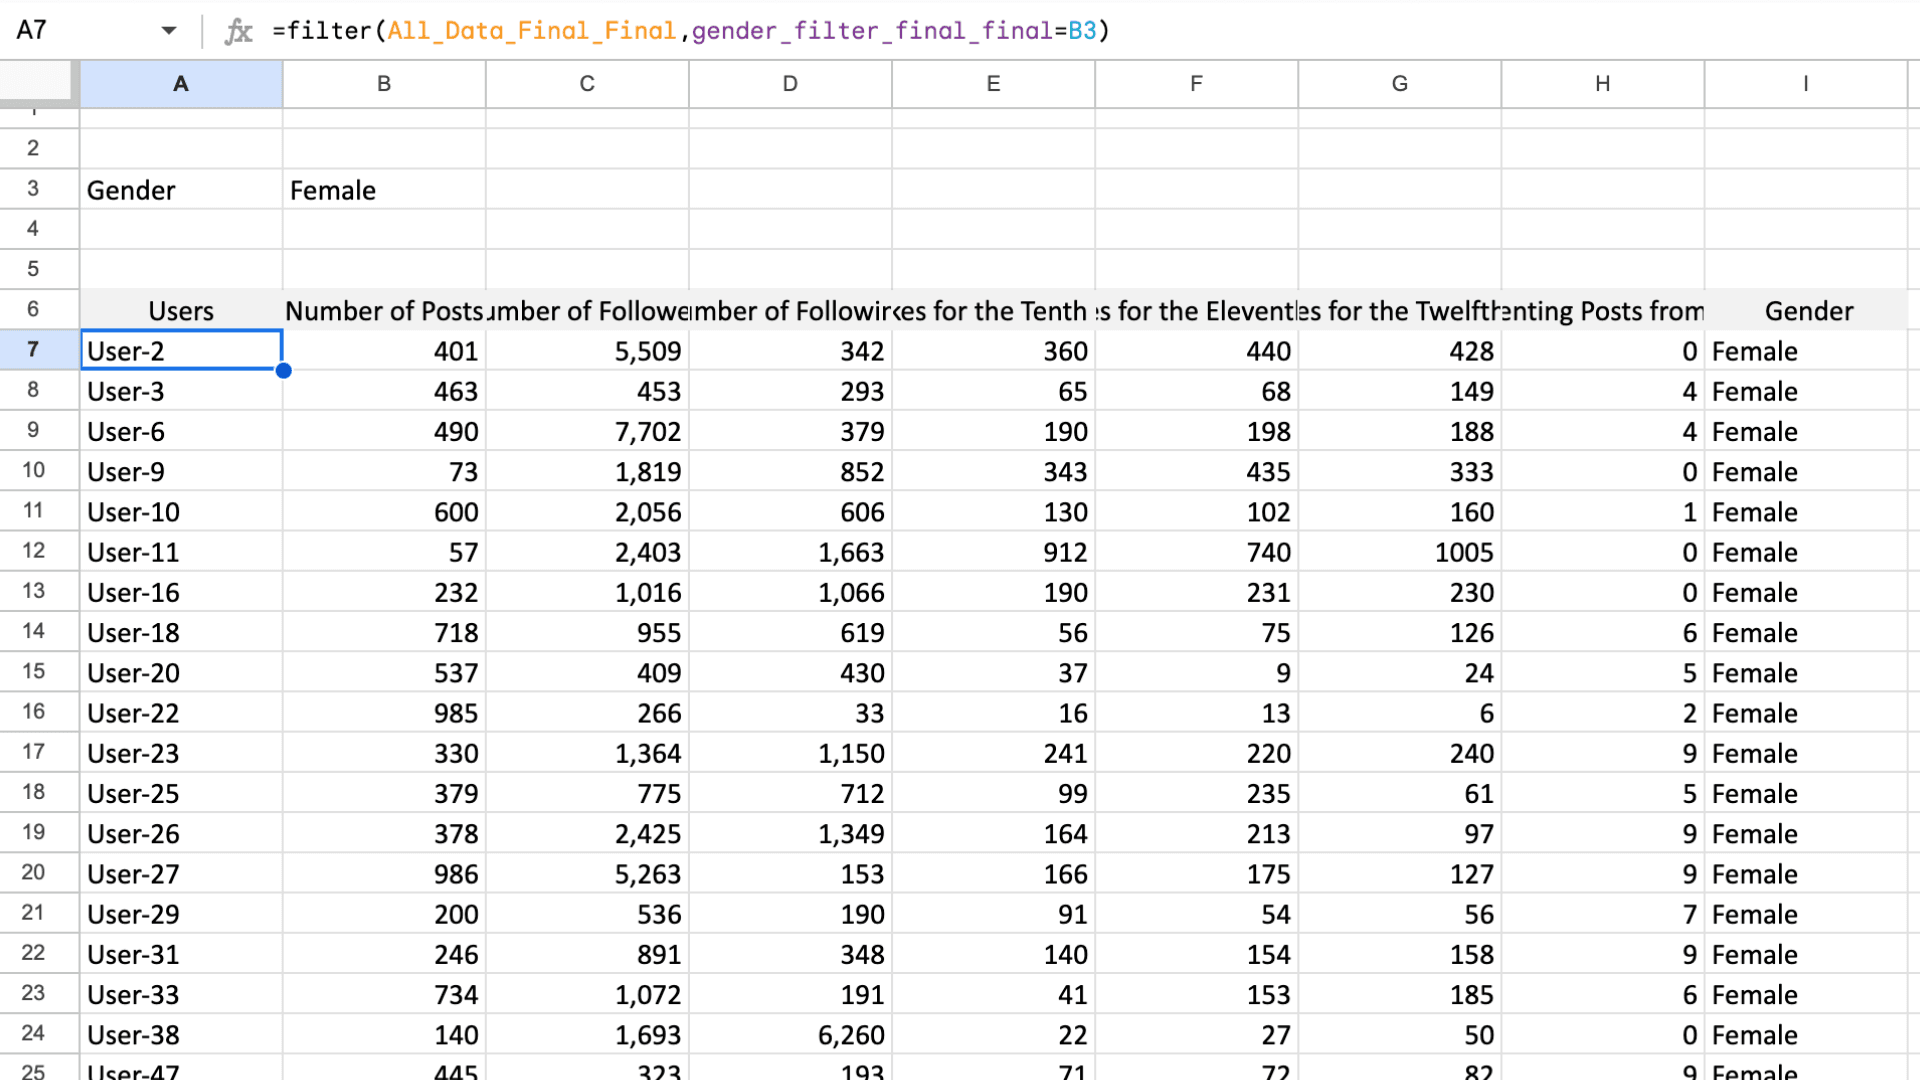Click the Number of Posts header cell

coord(383,311)
